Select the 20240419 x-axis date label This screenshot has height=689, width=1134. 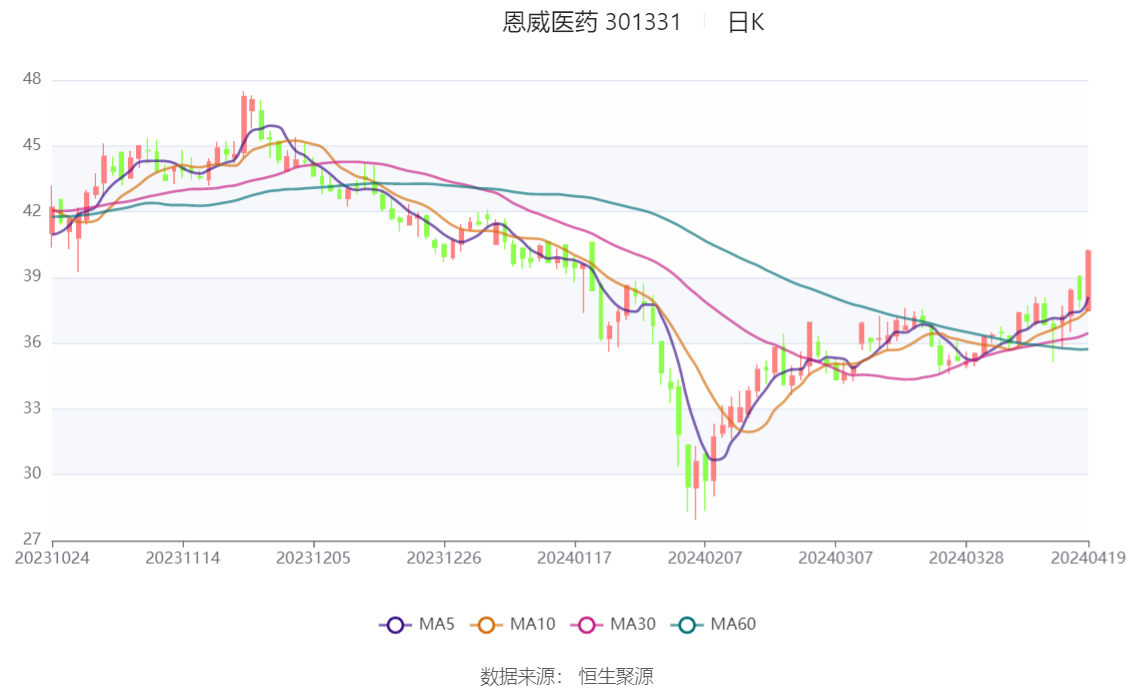[x=1088, y=558]
